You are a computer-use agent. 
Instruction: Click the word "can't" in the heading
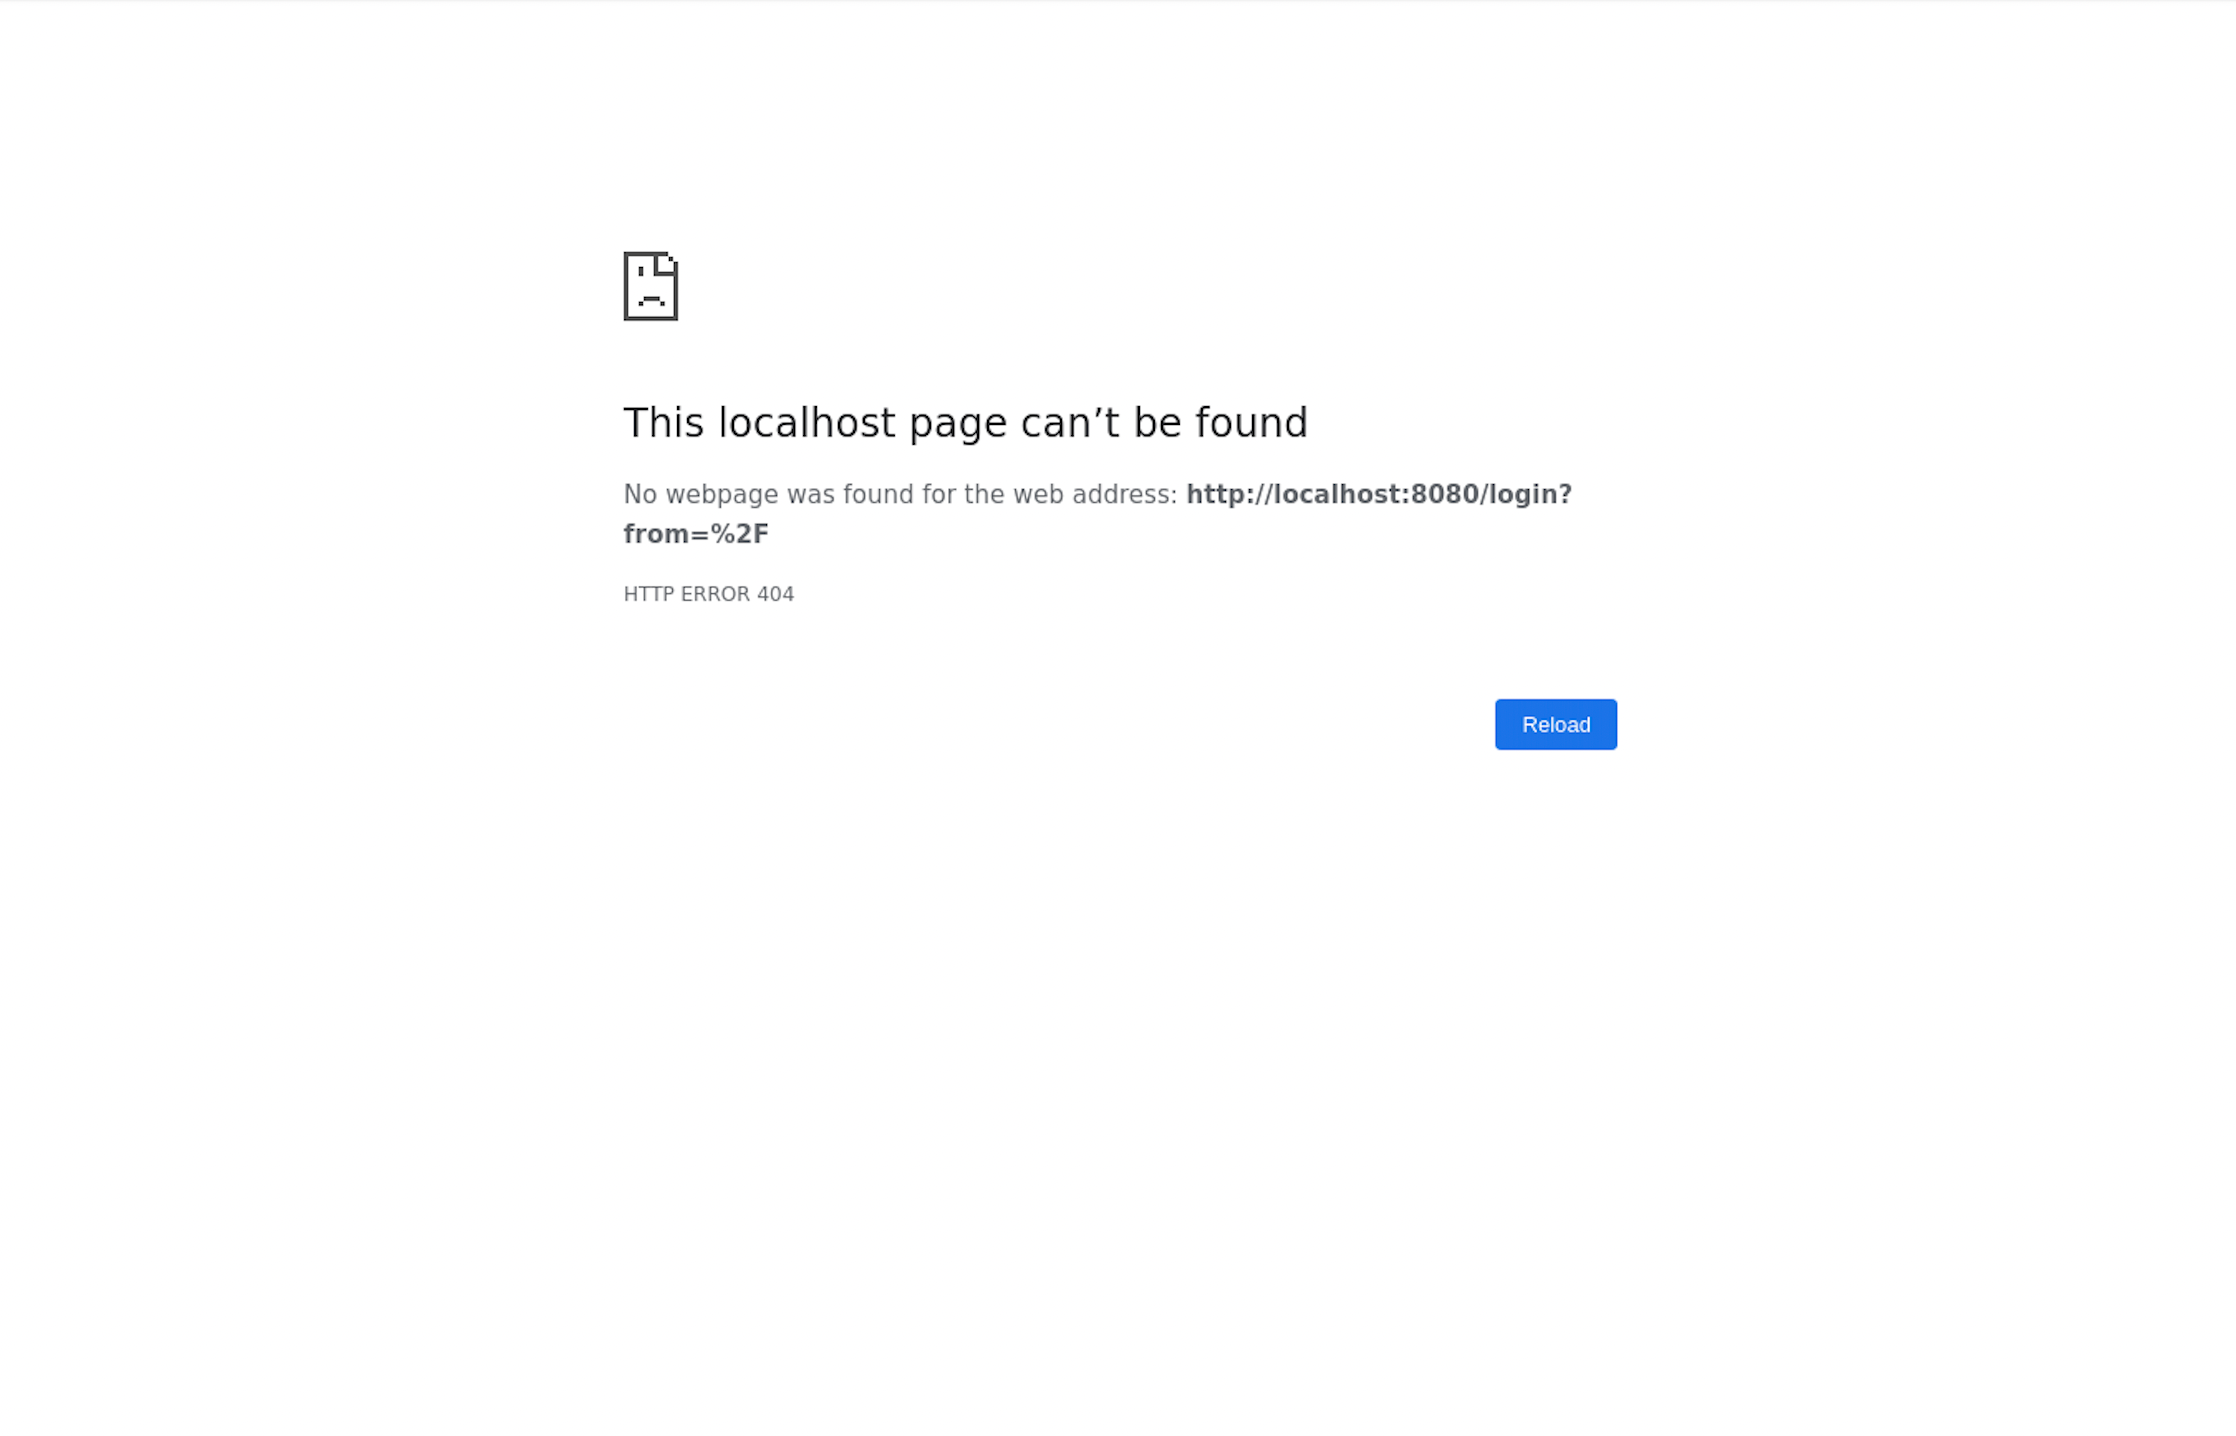click(x=1070, y=423)
